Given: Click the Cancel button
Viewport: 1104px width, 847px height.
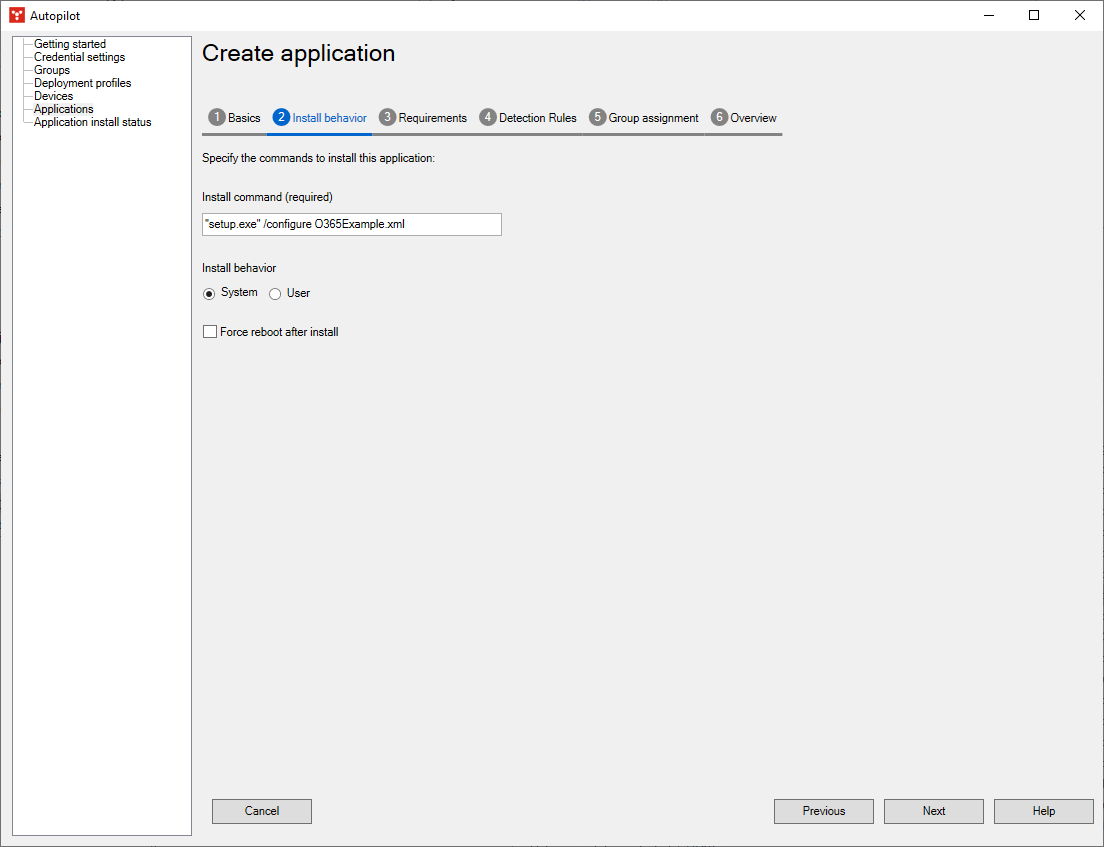Looking at the screenshot, I should [262, 811].
